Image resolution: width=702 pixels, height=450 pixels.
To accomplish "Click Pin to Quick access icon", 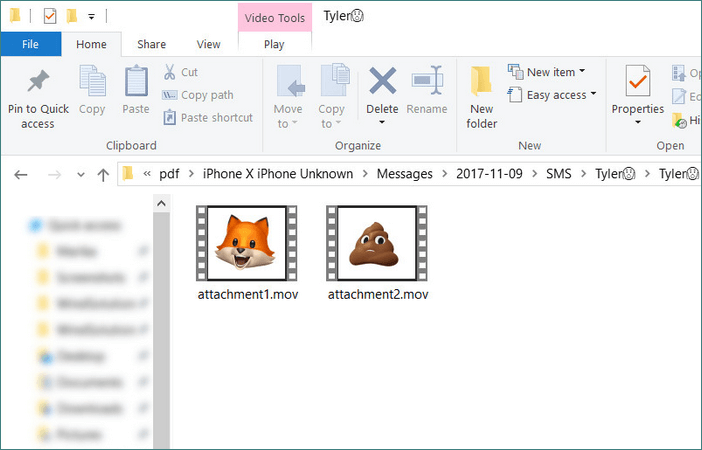I will (x=38, y=81).
